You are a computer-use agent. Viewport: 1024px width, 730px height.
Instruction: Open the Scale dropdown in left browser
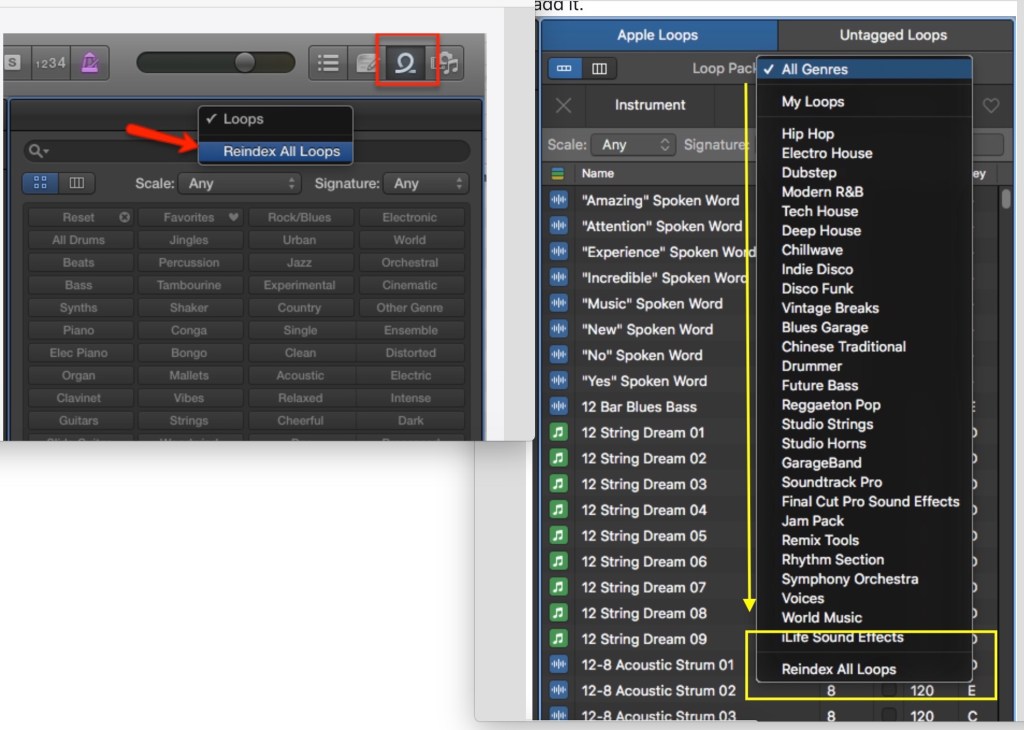pyautogui.click(x=240, y=183)
